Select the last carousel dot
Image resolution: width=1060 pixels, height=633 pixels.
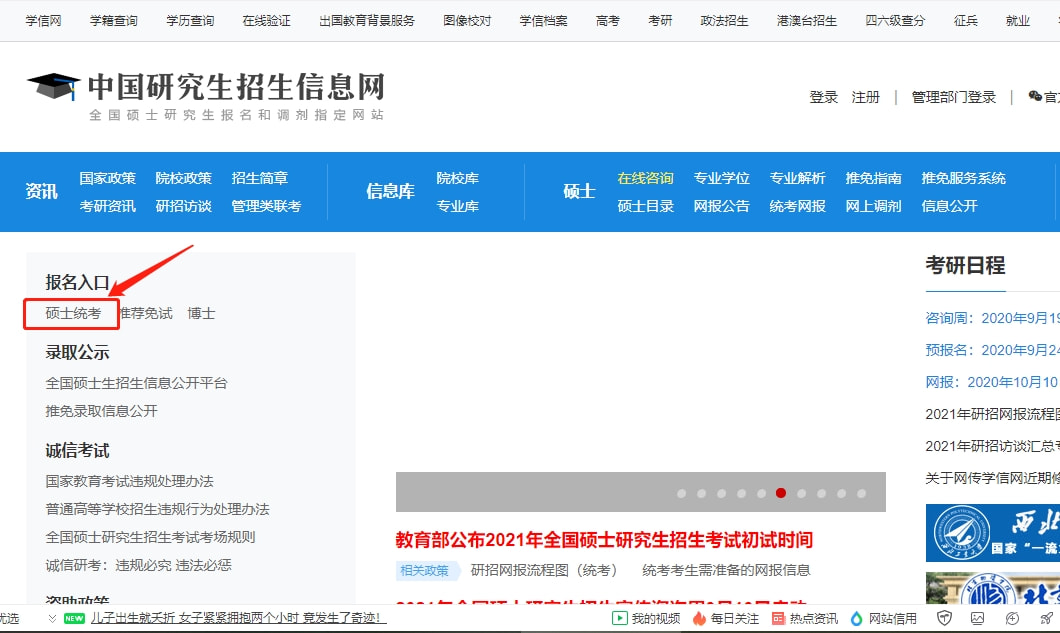click(861, 494)
